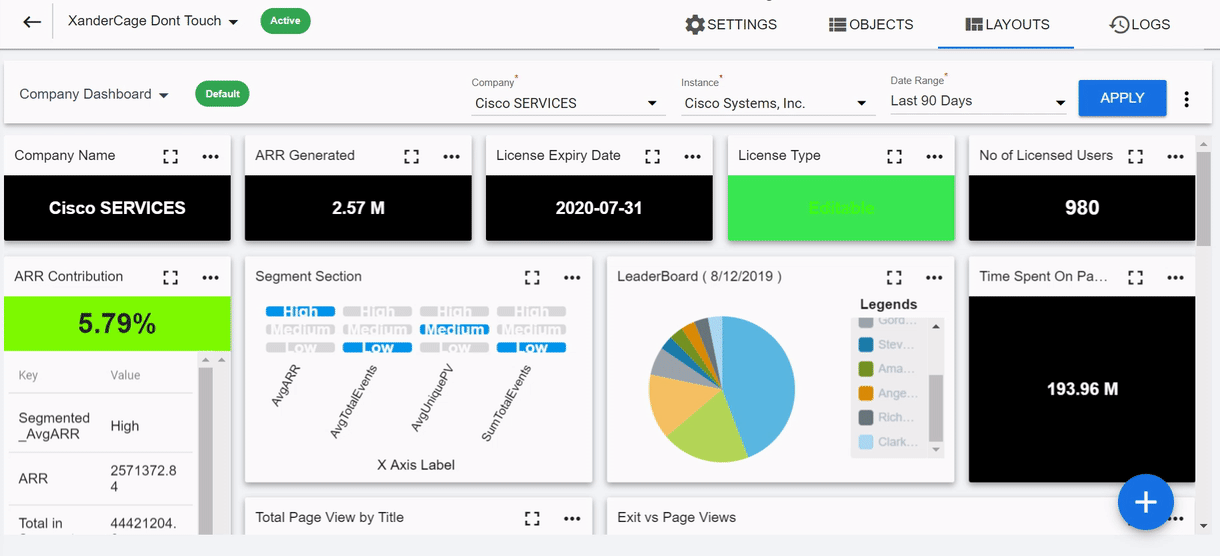Open License Type widget more options
The width and height of the screenshot is (1220, 556).
(x=934, y=156)
